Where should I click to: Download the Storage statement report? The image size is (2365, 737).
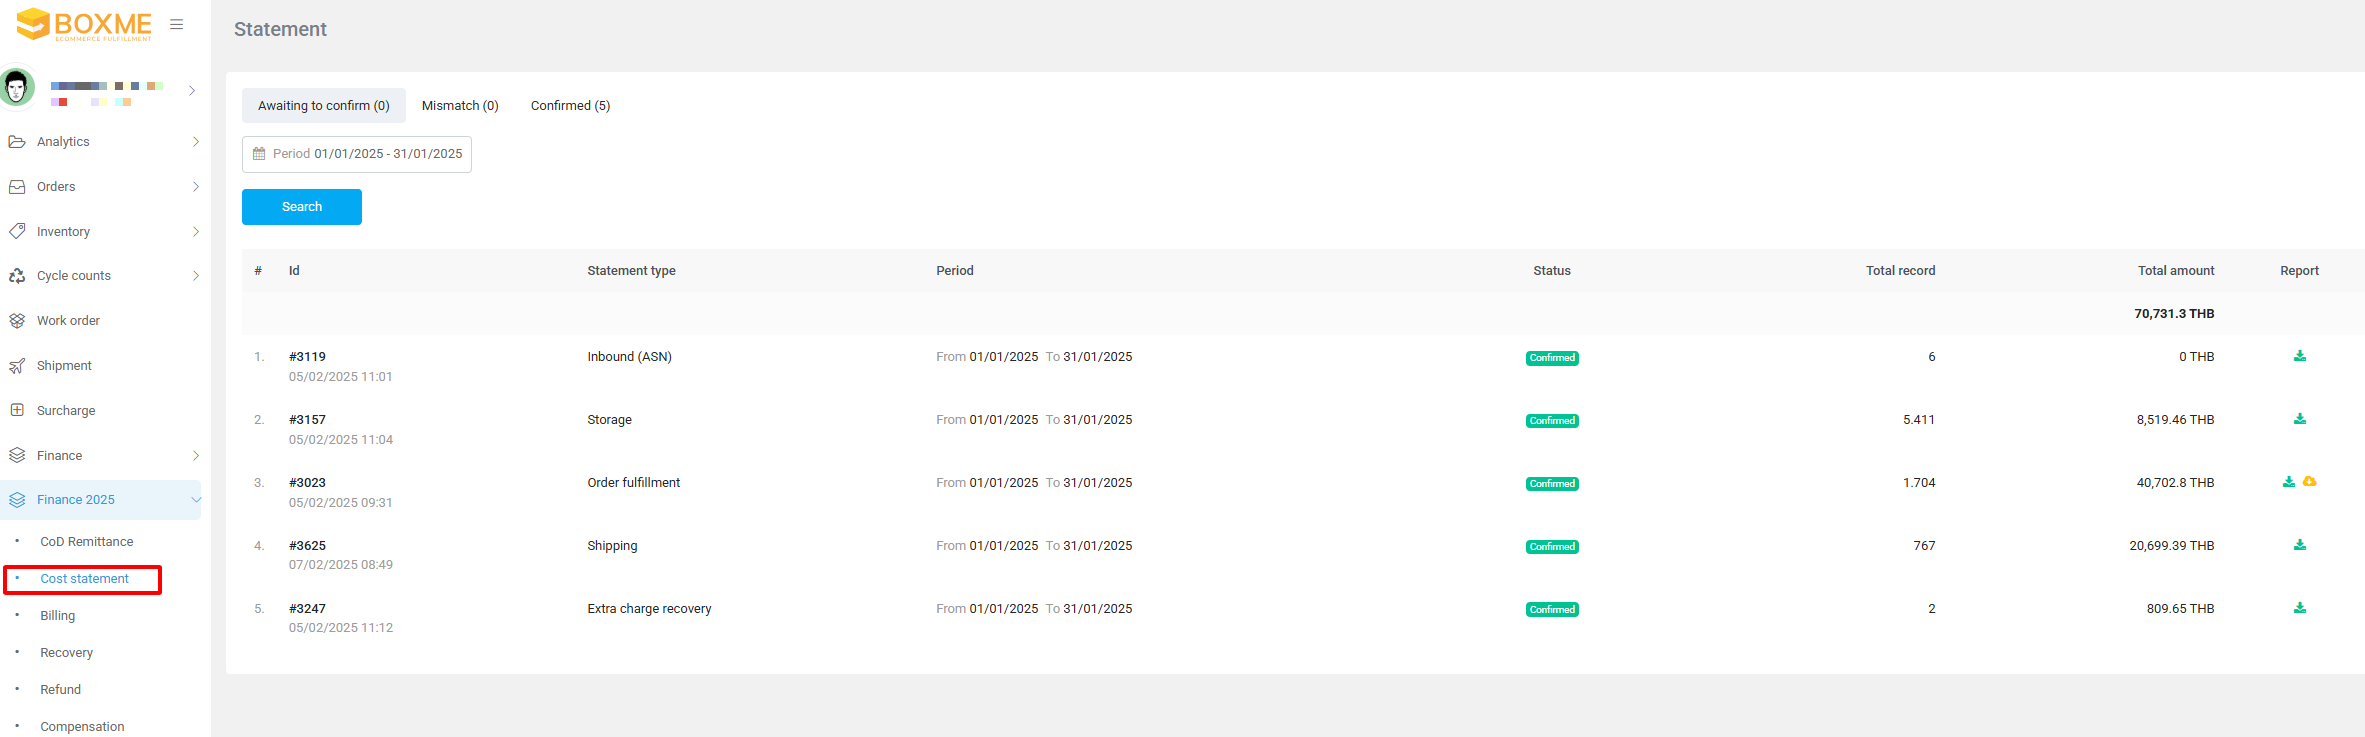pos(2299,419)
